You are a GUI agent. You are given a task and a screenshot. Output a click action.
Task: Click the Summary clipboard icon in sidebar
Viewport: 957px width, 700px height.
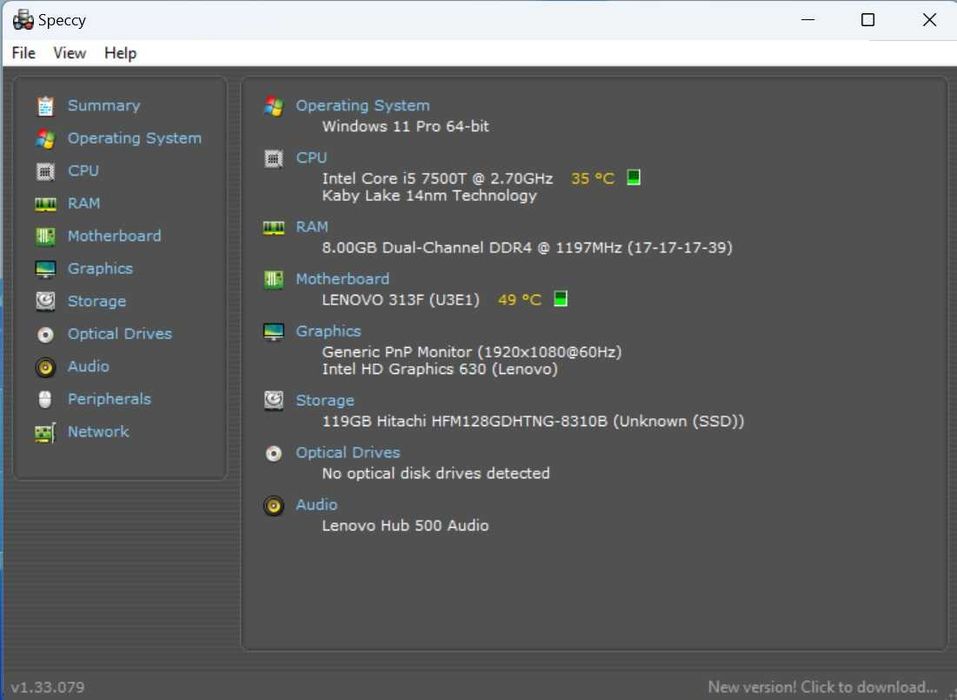pos(45,106)
